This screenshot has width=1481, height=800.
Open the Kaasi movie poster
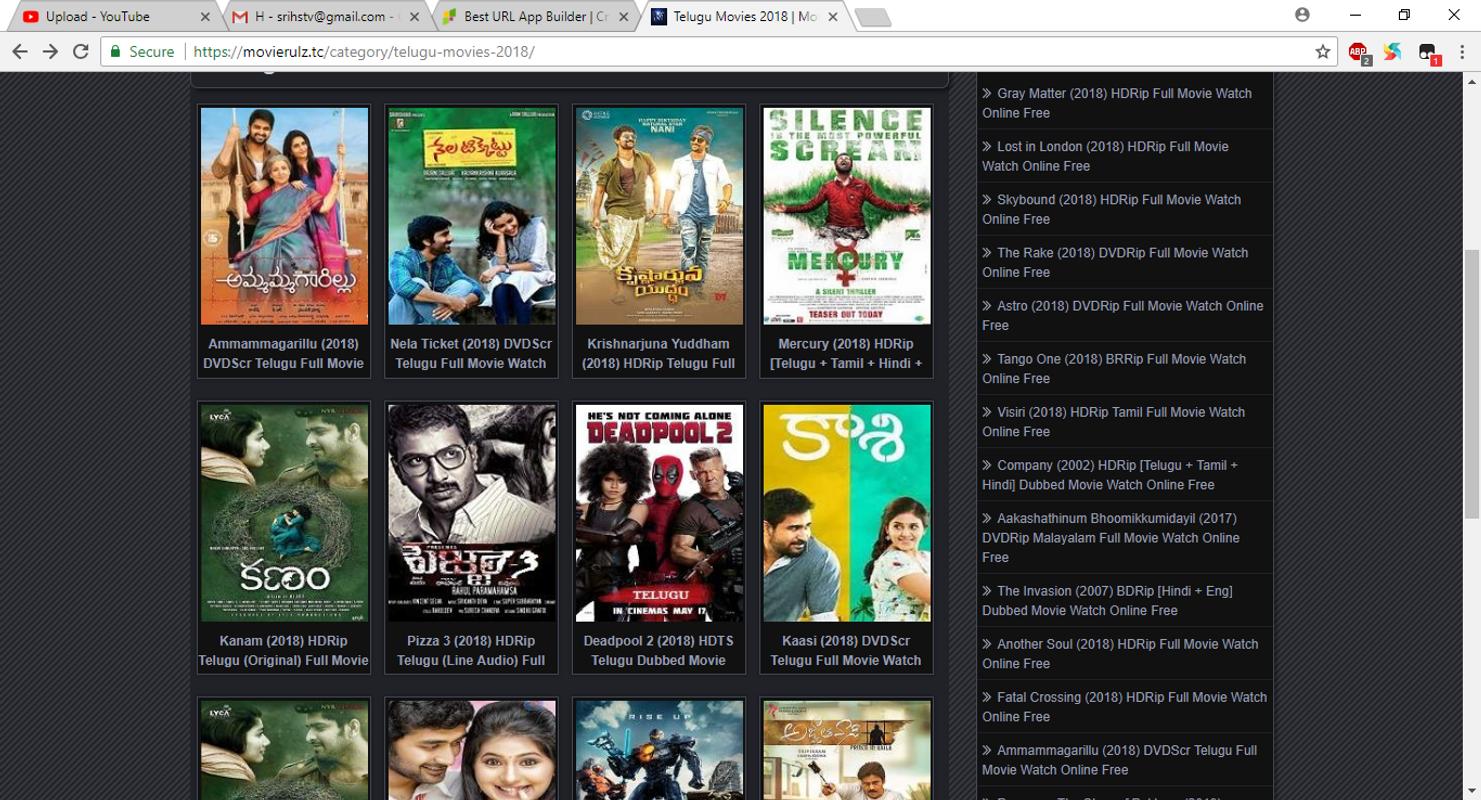[x=847, y=513]
